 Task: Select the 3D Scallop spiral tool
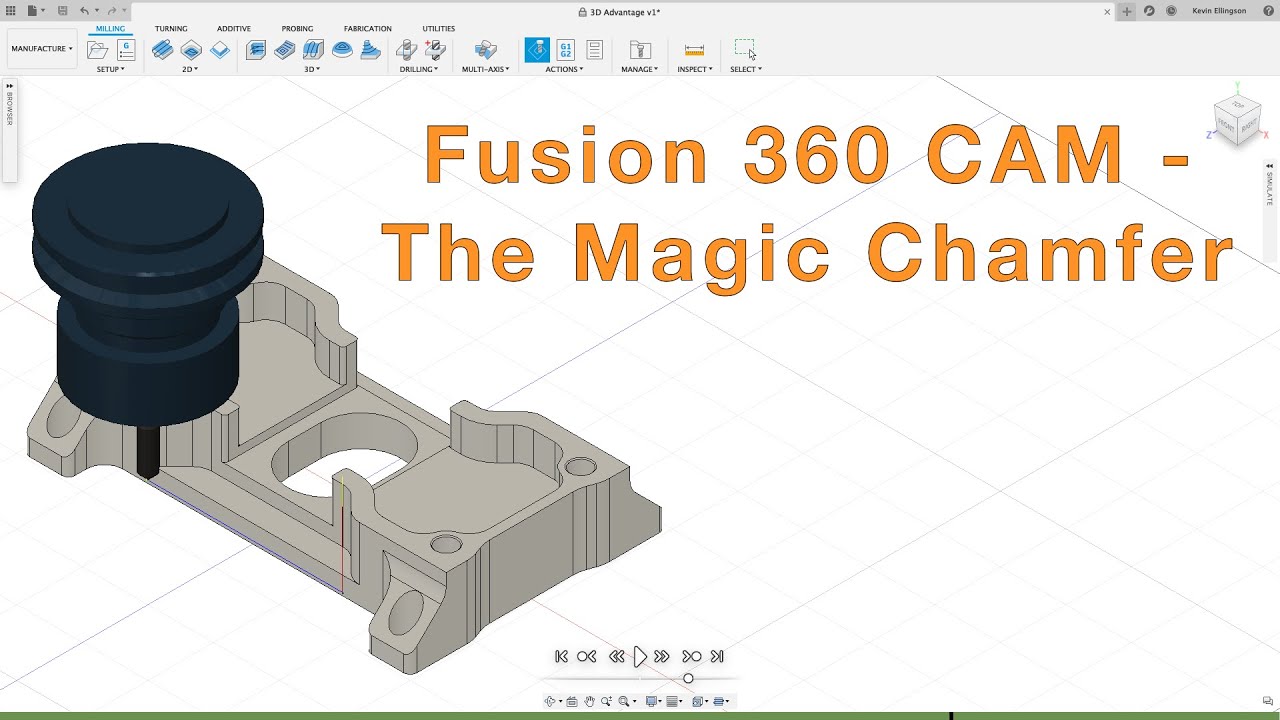pos(370,49)
